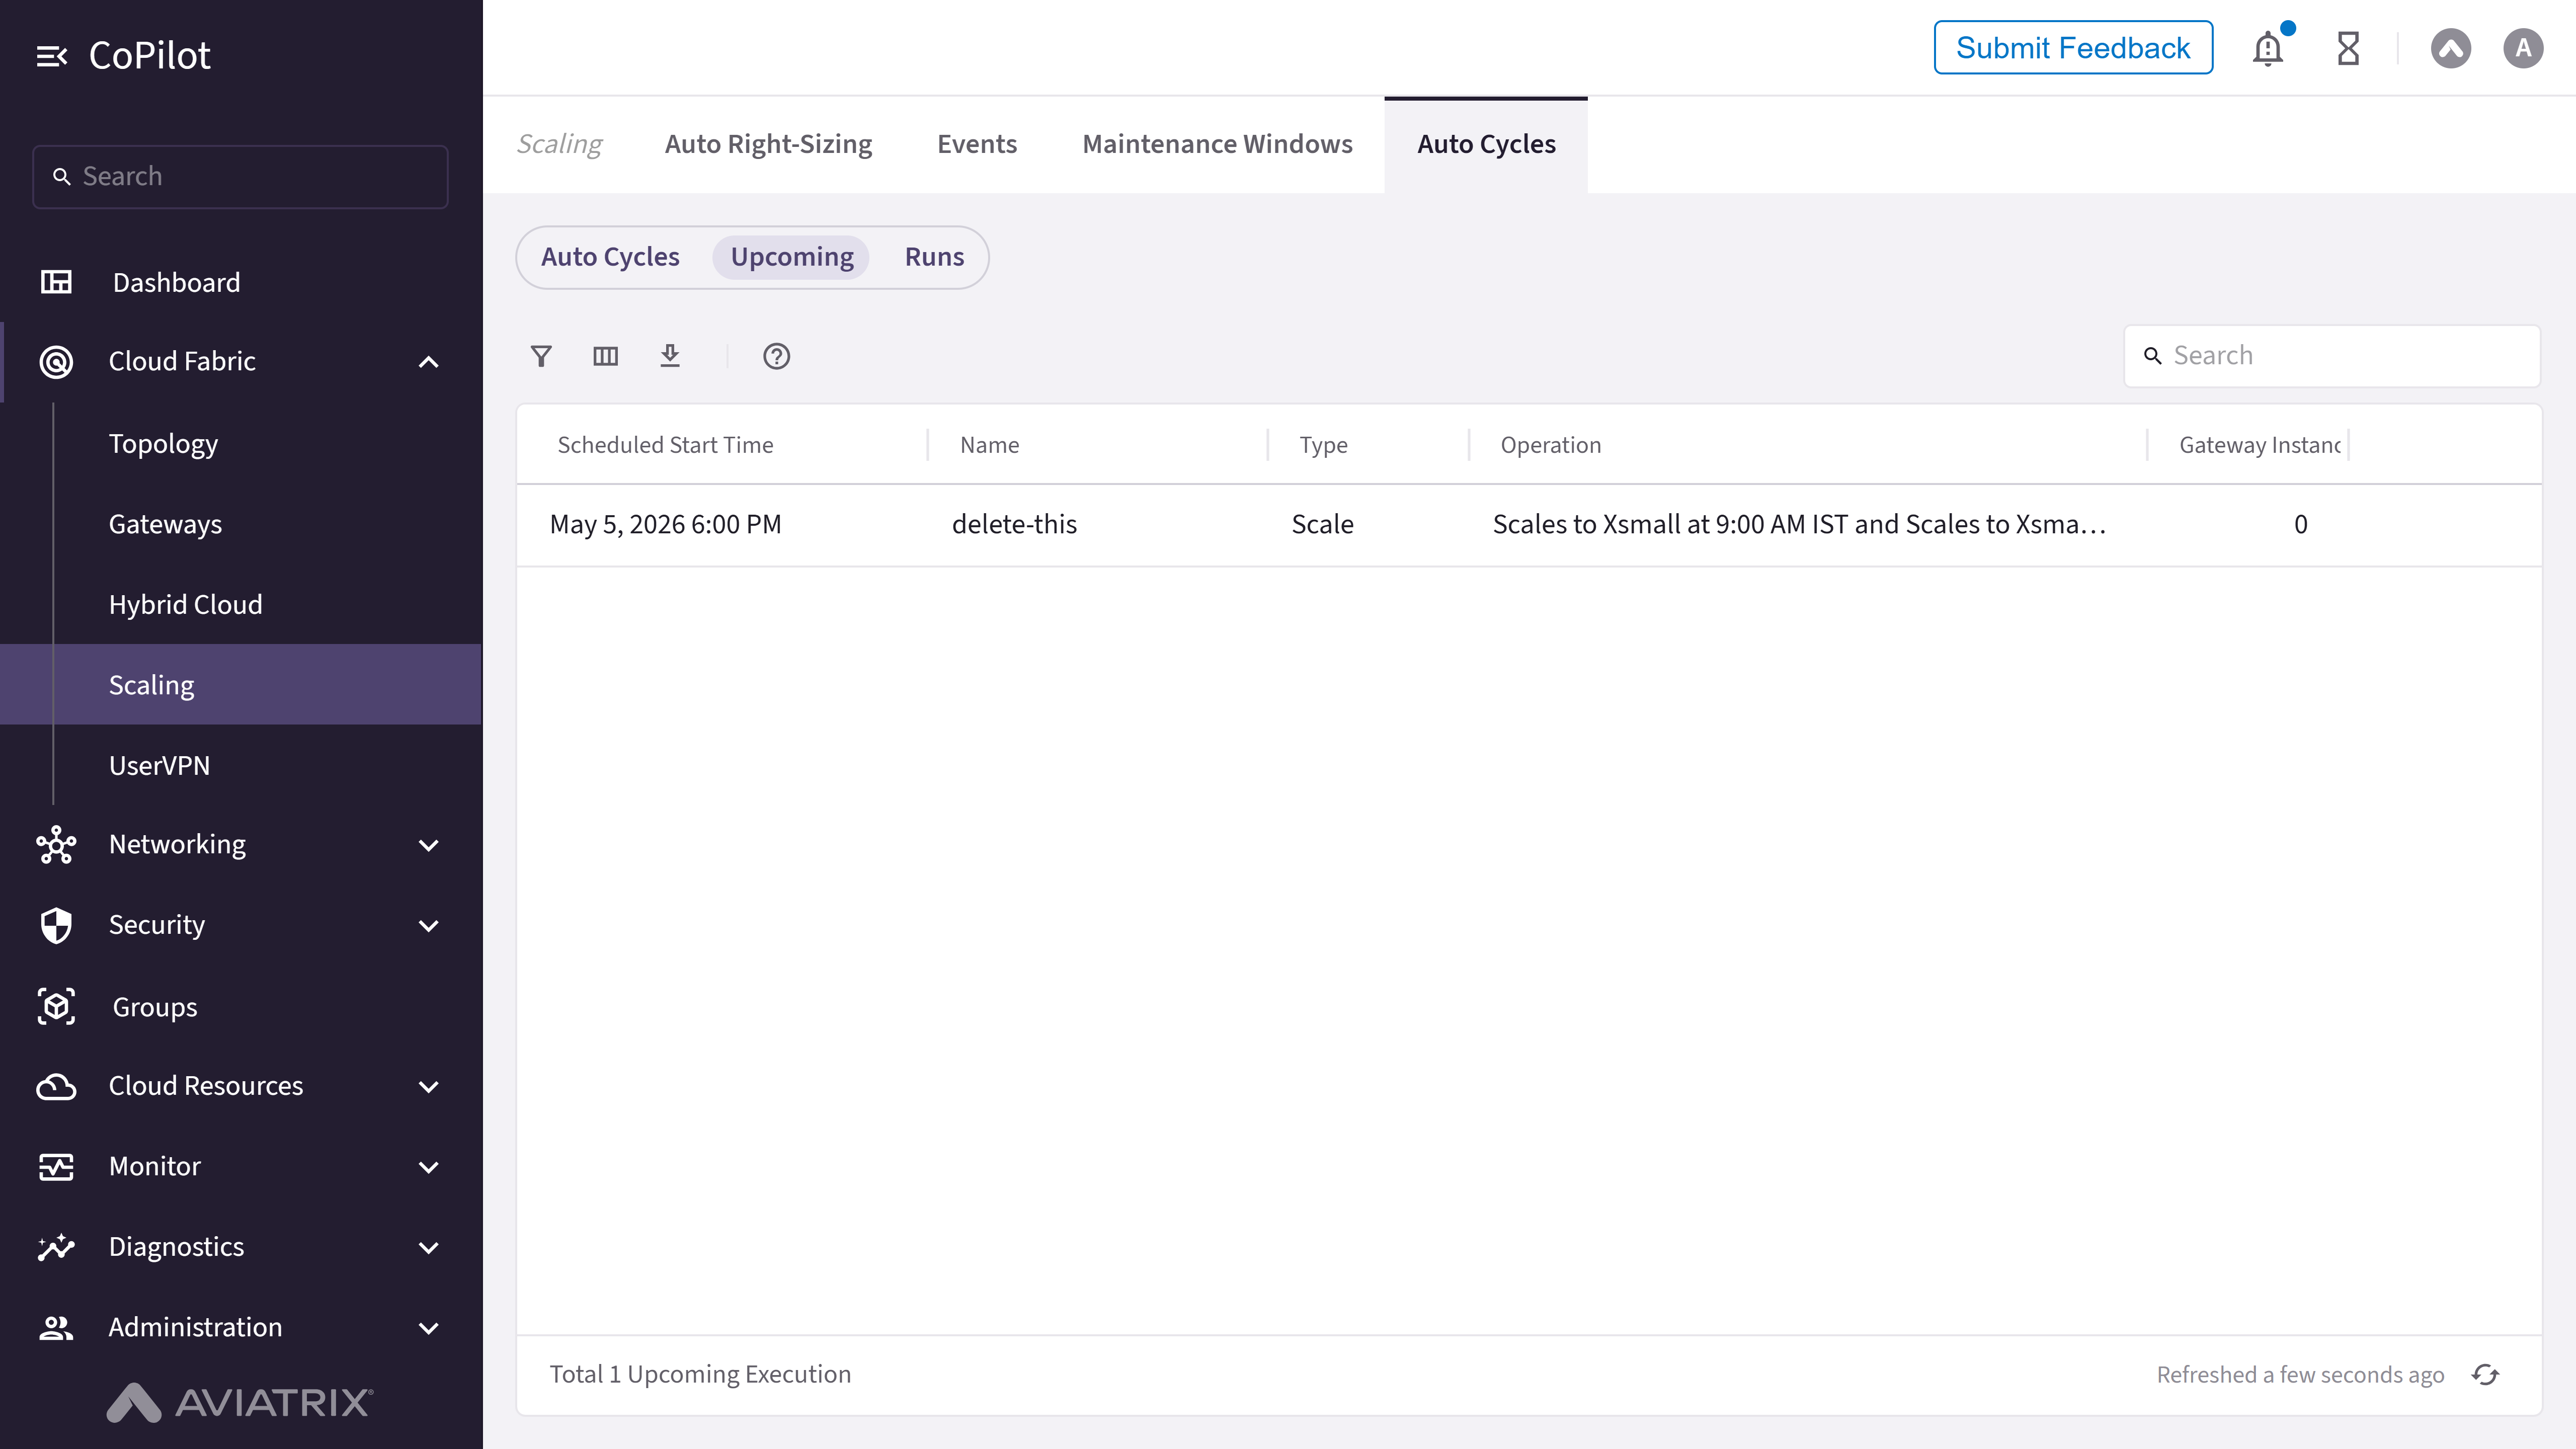Viewport: 2576px width, 1449px height.
Task: Click the Monitor pulse icon
Action: 56,1167
